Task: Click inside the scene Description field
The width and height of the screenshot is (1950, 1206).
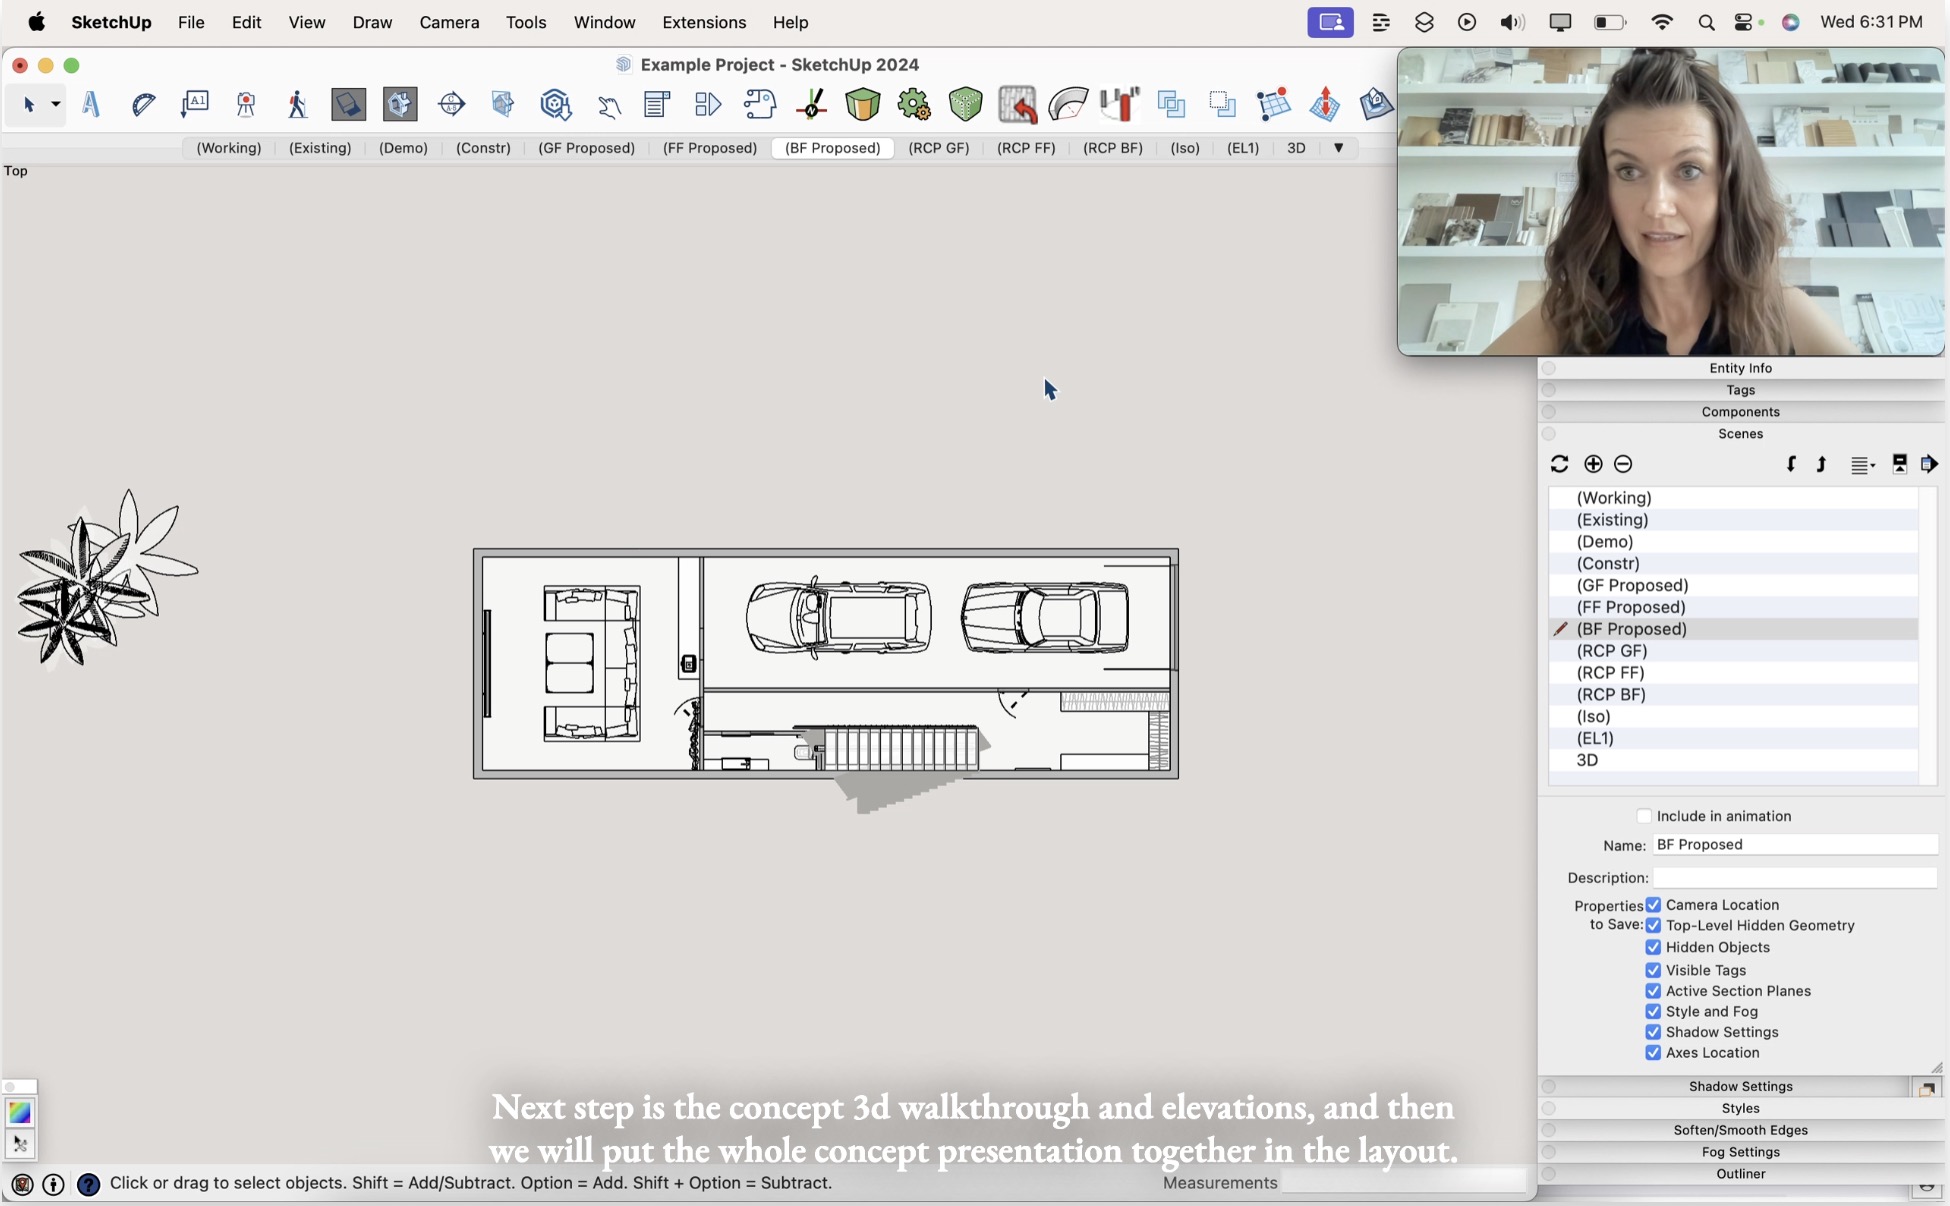Action: pyautogui.click(x=1790, y=878)
